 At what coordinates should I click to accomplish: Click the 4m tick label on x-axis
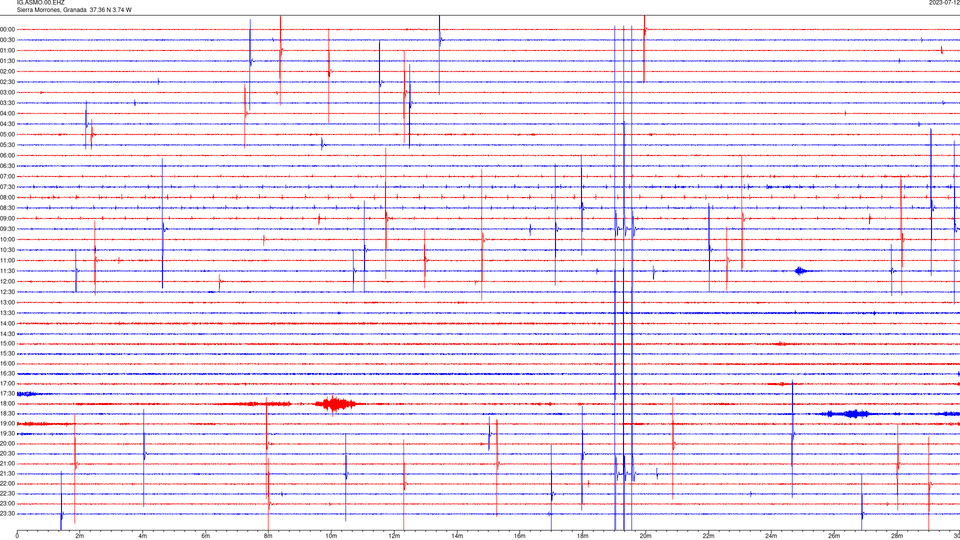[143, 536]
